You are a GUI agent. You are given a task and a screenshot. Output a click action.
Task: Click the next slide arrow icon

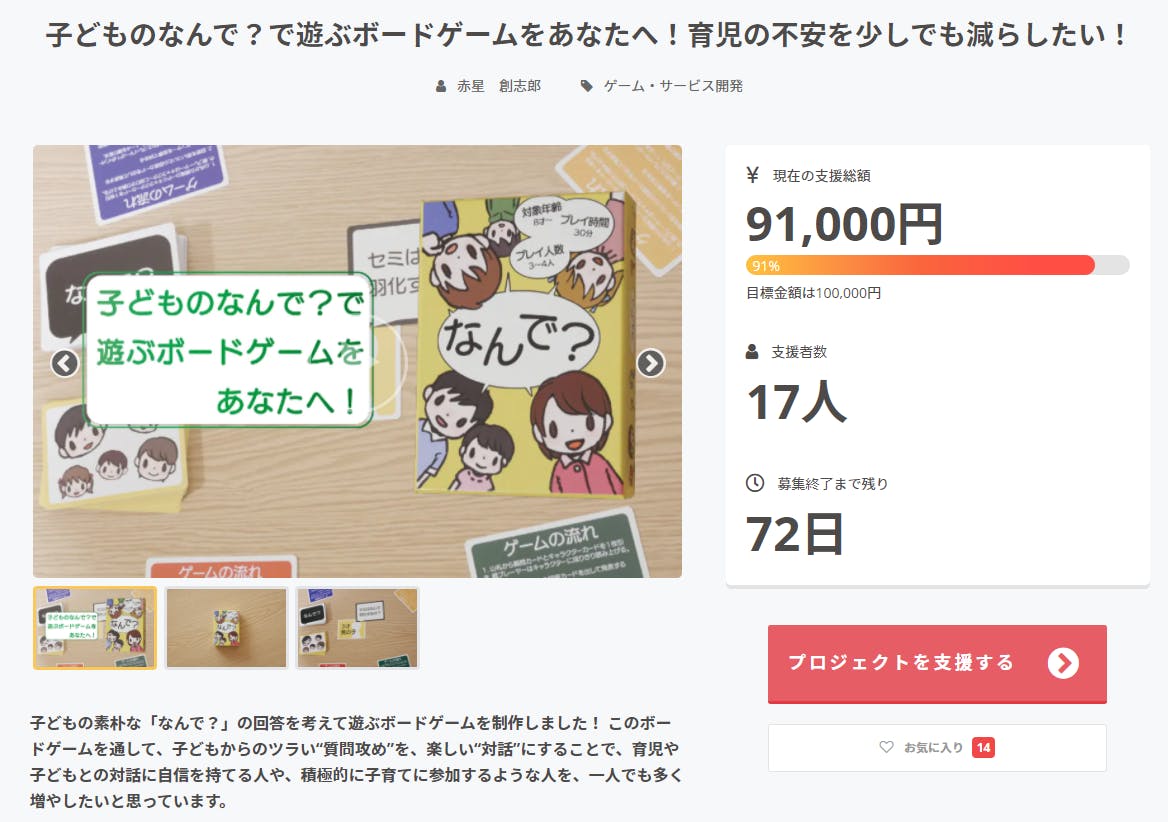pyautogui.click(x=650, y=363)
